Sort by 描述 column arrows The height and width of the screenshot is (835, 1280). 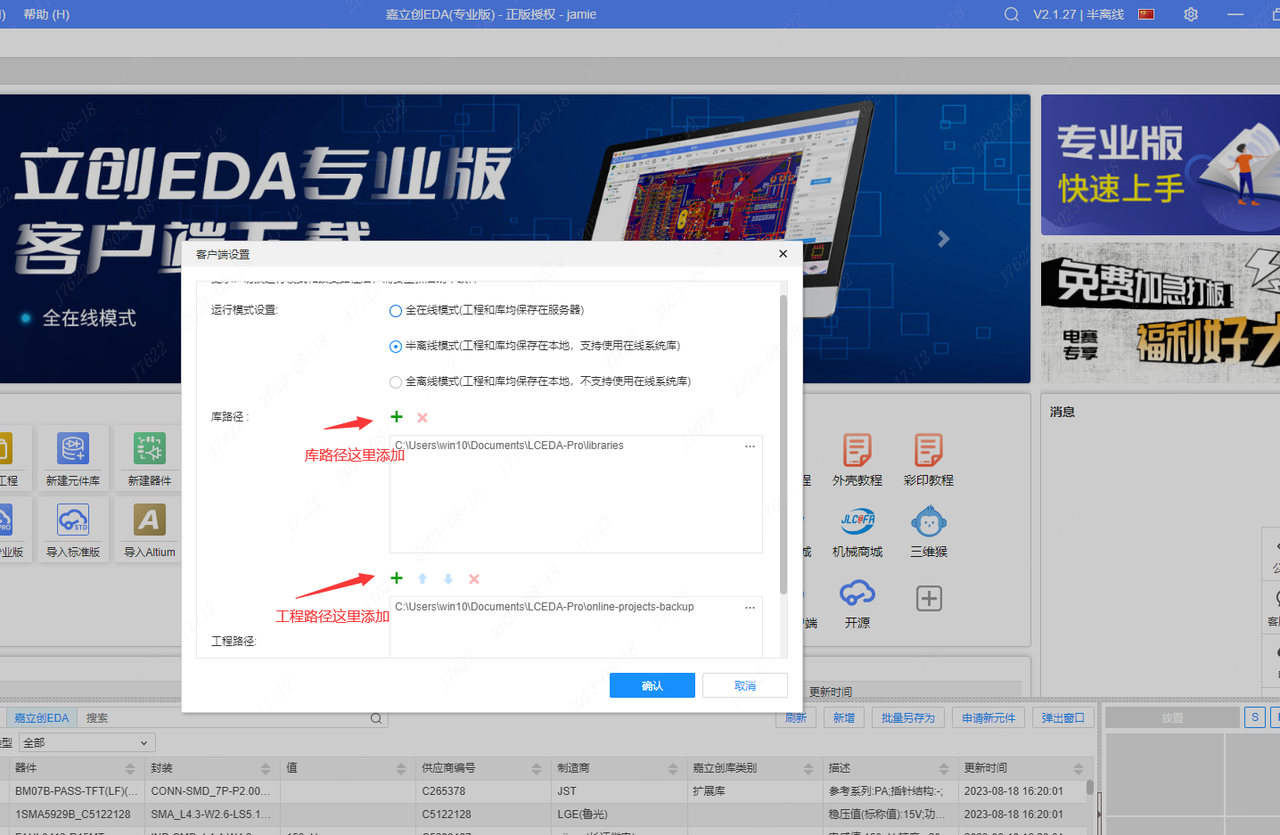click(x=943, y=768)
